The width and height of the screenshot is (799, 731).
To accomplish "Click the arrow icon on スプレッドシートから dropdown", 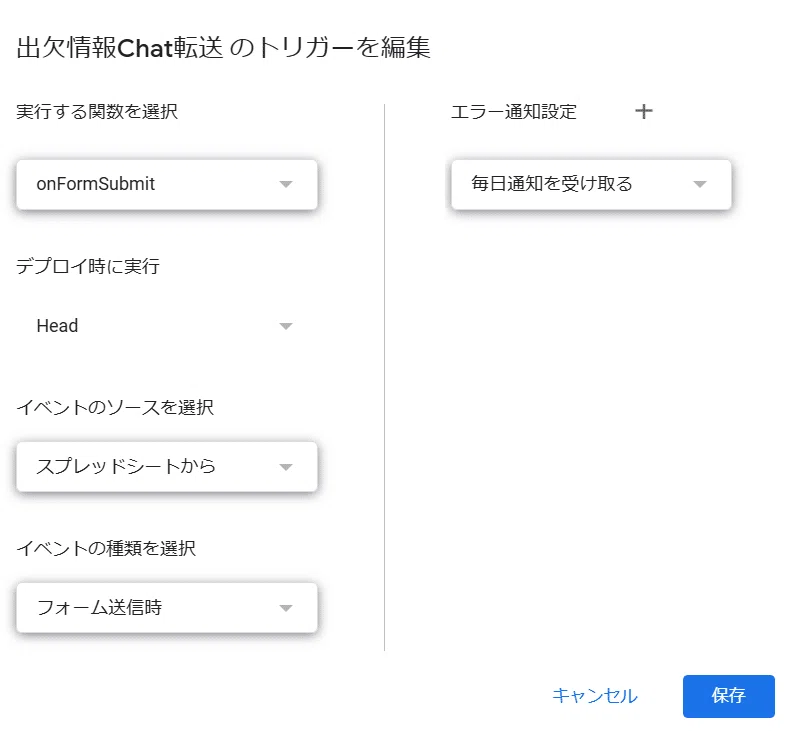I will pos(286,467).
